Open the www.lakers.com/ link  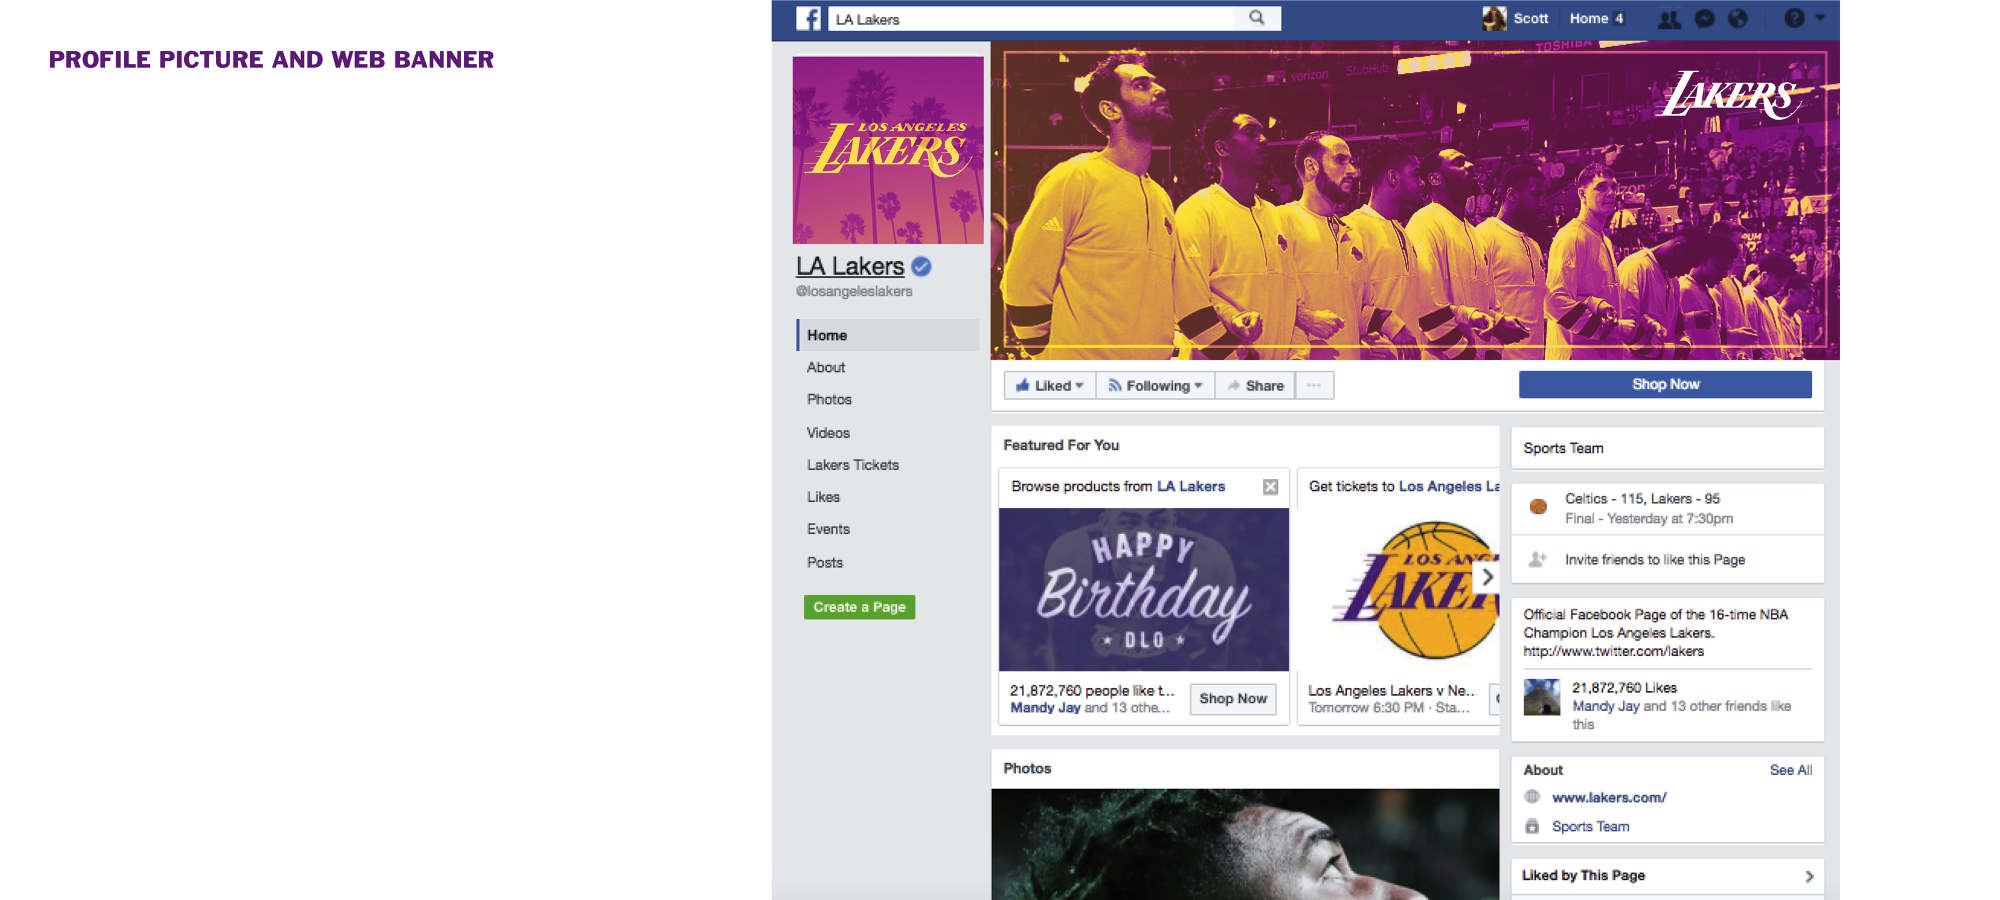(1609, 797)
